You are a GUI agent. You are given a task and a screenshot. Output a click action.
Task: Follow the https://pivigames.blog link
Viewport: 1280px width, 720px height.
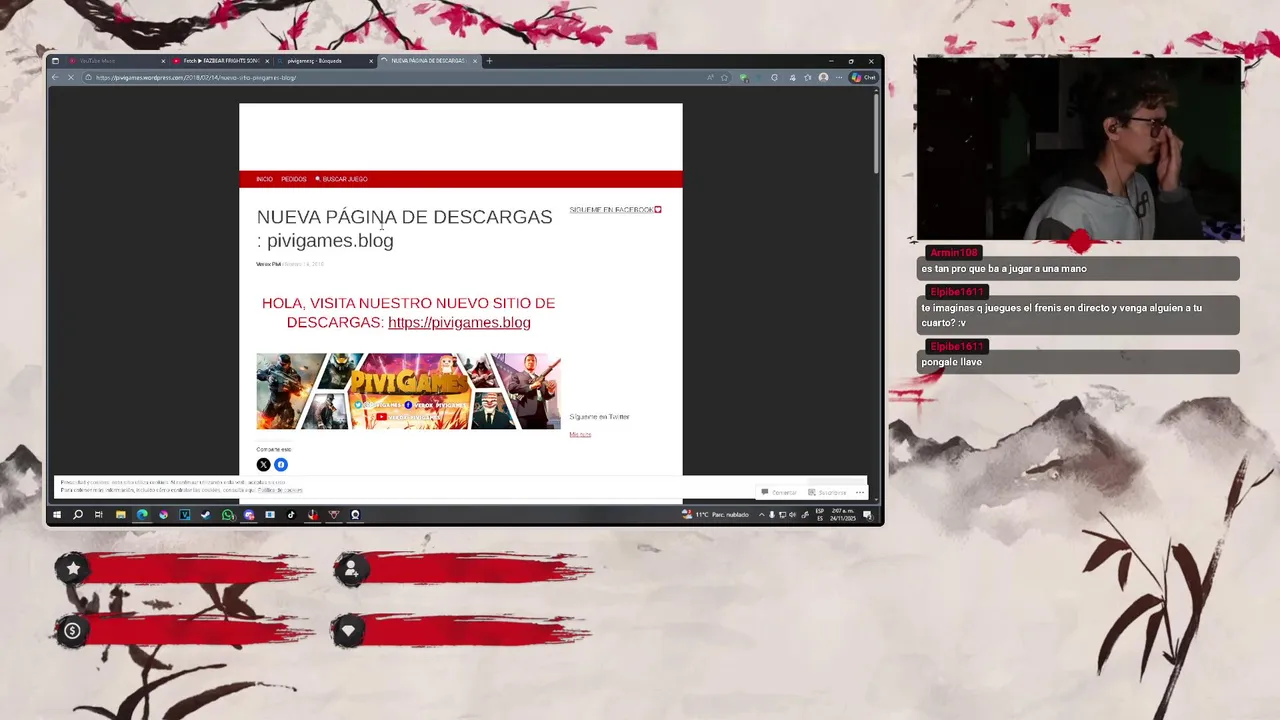click(459, 322)
